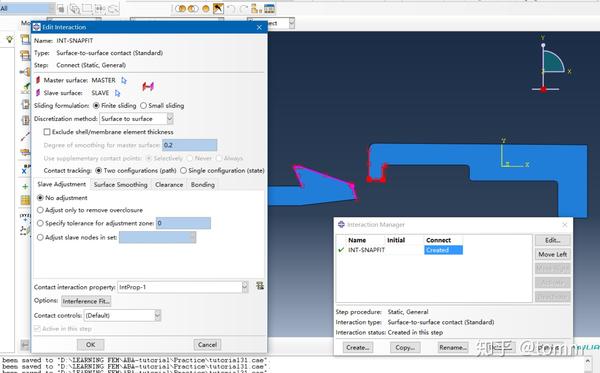Click the edit Master surface arrow icon
Screen dimensions: 600x373
(x=124, y=80)
